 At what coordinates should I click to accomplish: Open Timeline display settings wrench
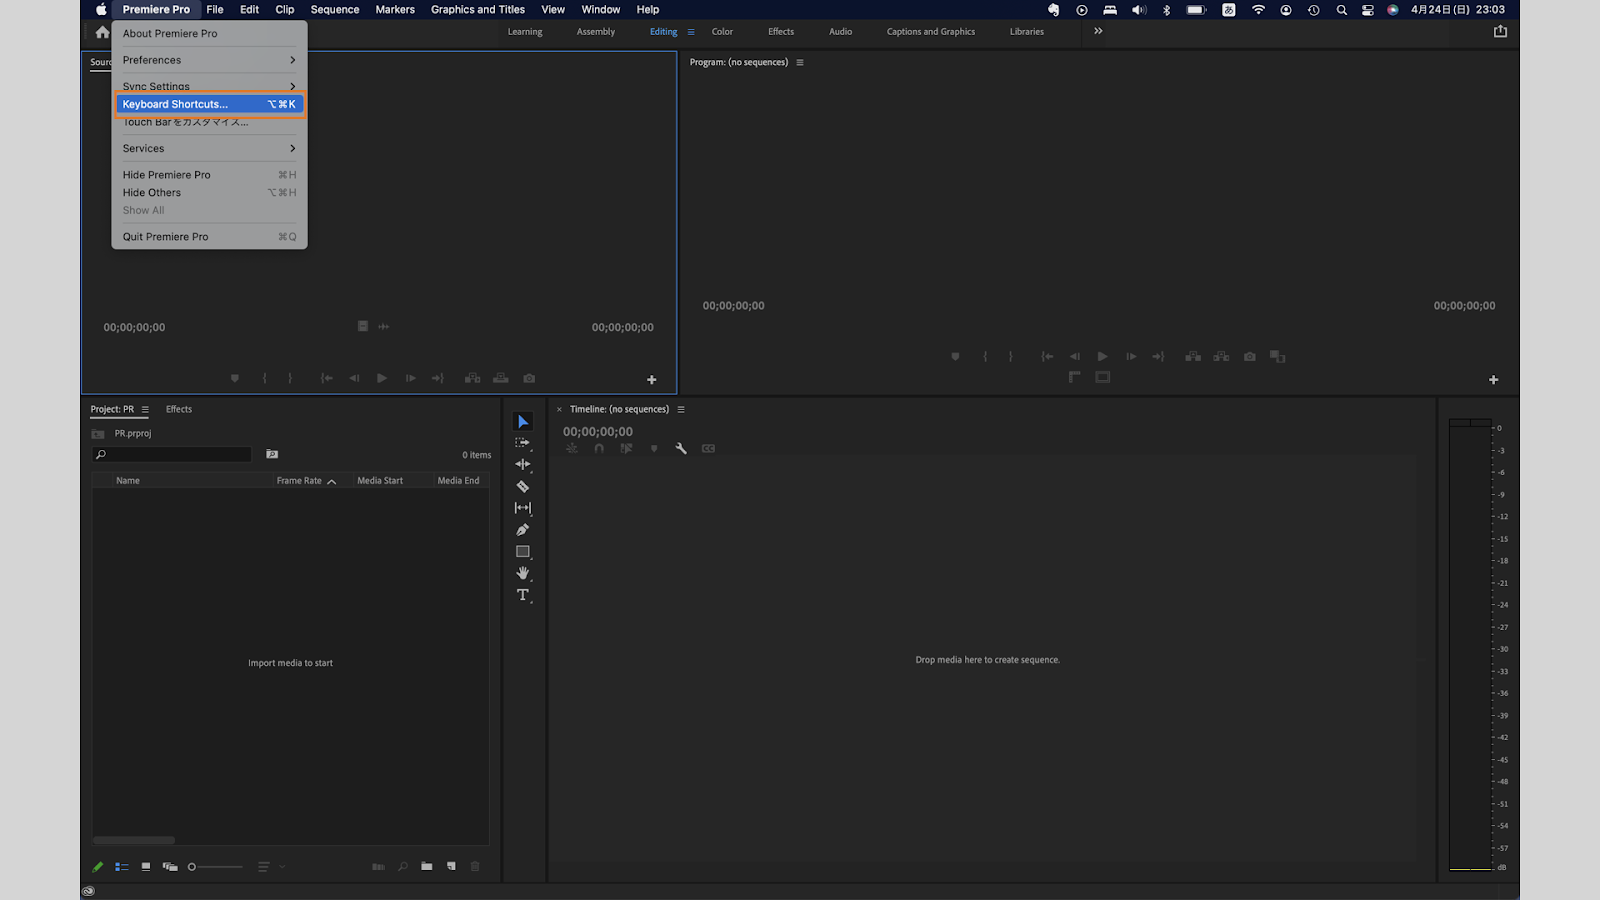coord(681,449)
